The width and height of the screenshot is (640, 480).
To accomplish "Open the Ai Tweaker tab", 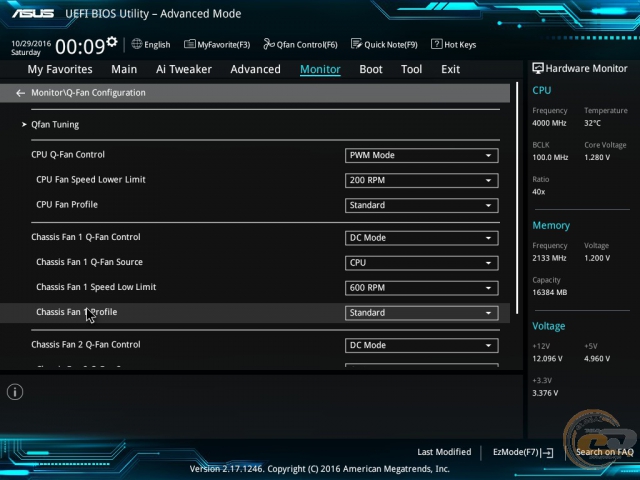I will tap(184, 69).
